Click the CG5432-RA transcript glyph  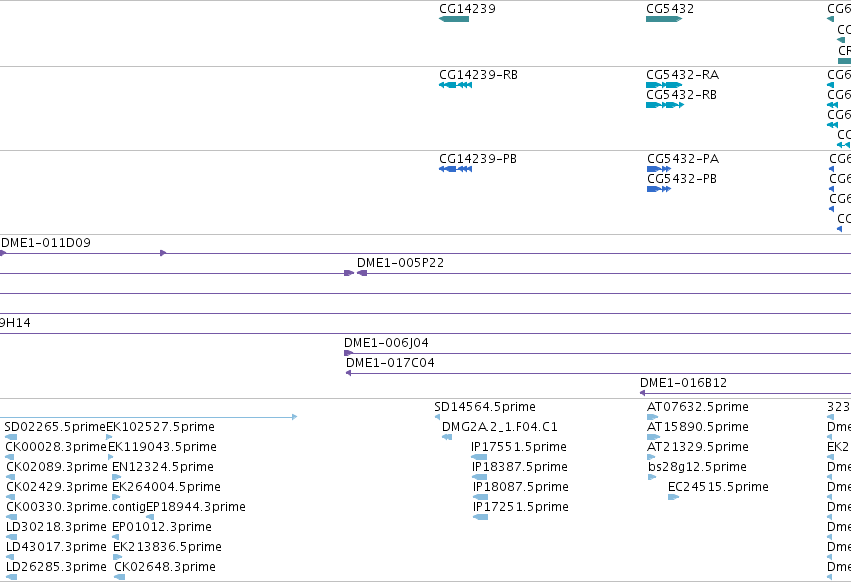click(x=664, y=85)
